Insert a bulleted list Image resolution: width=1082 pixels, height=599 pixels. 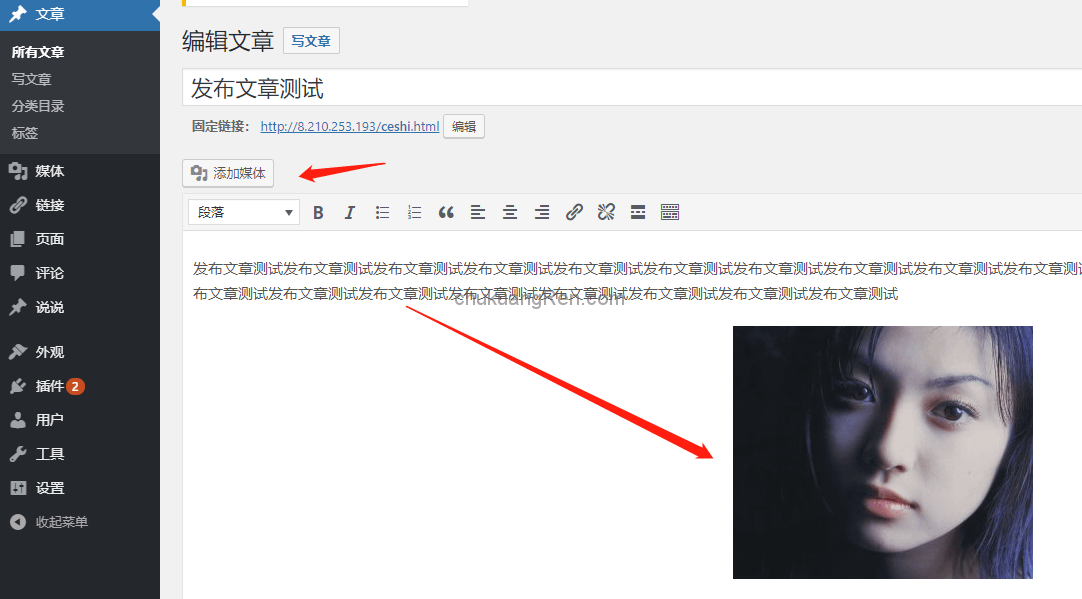click(382, 212)
